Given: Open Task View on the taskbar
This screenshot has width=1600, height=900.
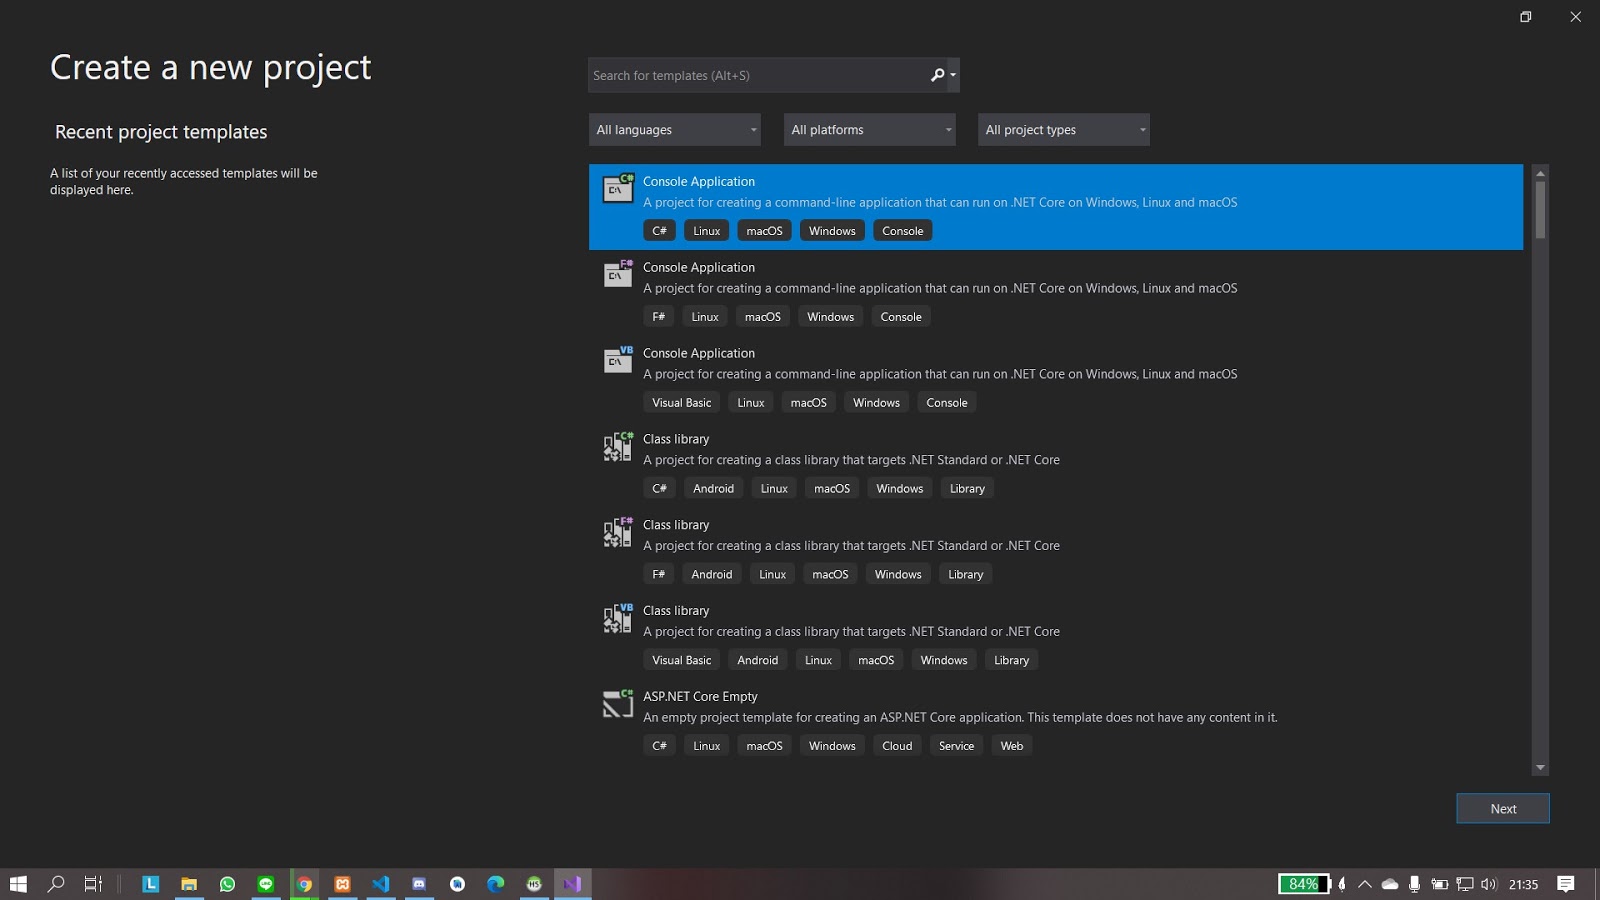Looking at the screenshot, I should pos(93,884).
